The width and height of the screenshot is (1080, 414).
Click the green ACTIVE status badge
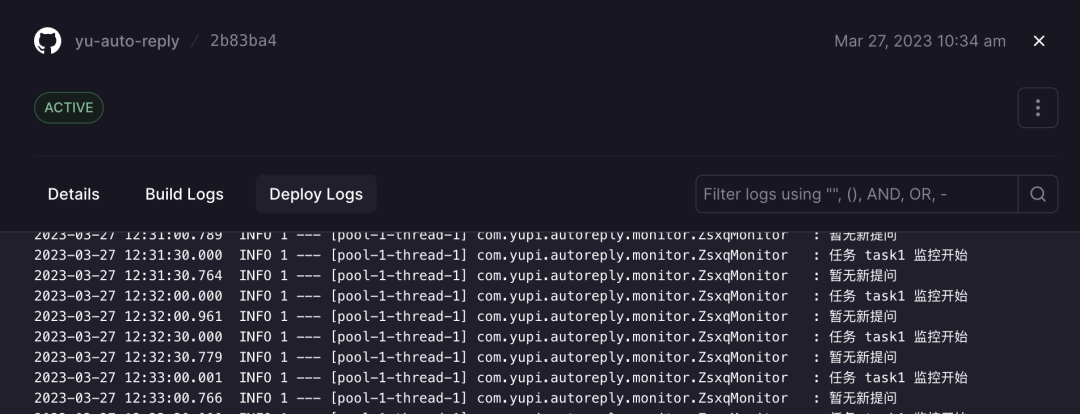[x=69, y=108]
